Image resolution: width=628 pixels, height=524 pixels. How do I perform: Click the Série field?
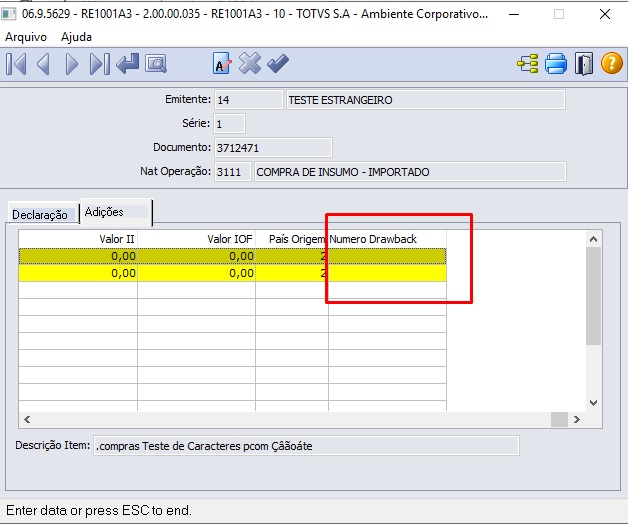pos(229,124)
